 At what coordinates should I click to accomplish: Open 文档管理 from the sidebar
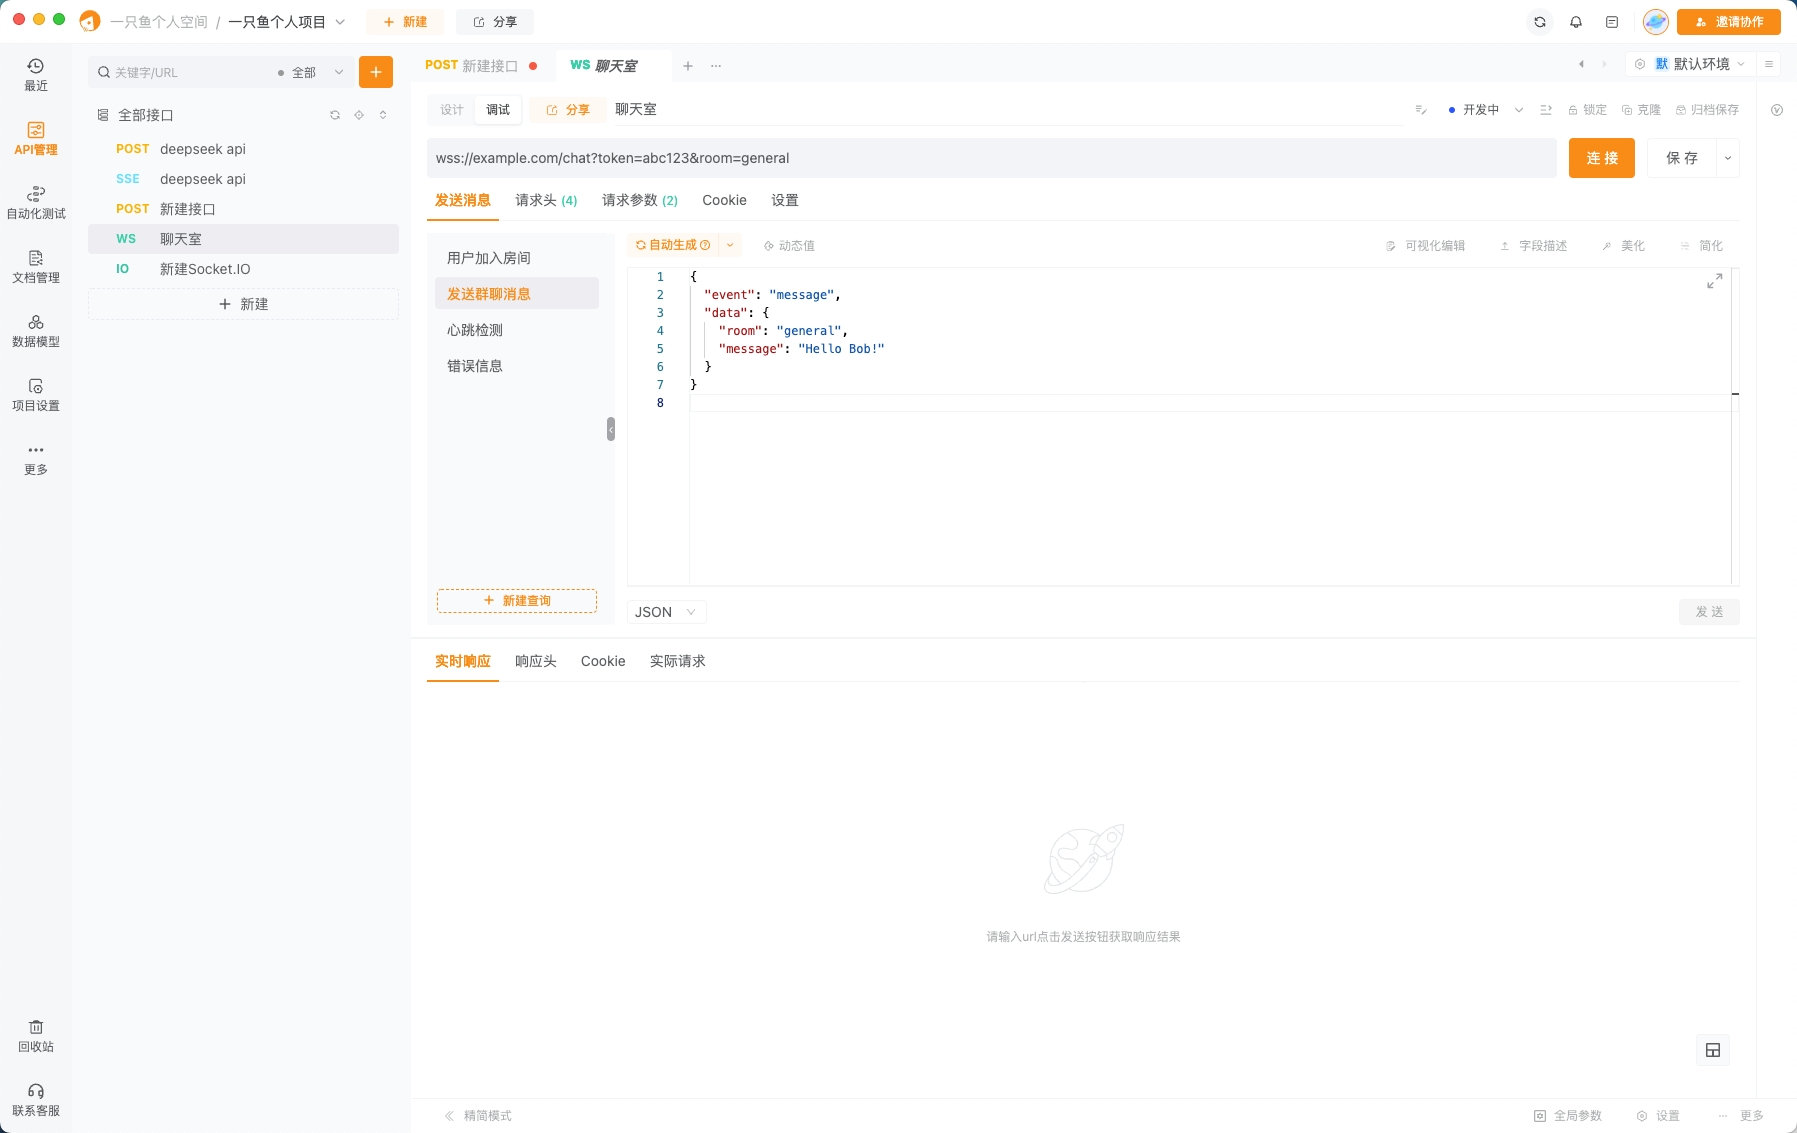(35, 267)
